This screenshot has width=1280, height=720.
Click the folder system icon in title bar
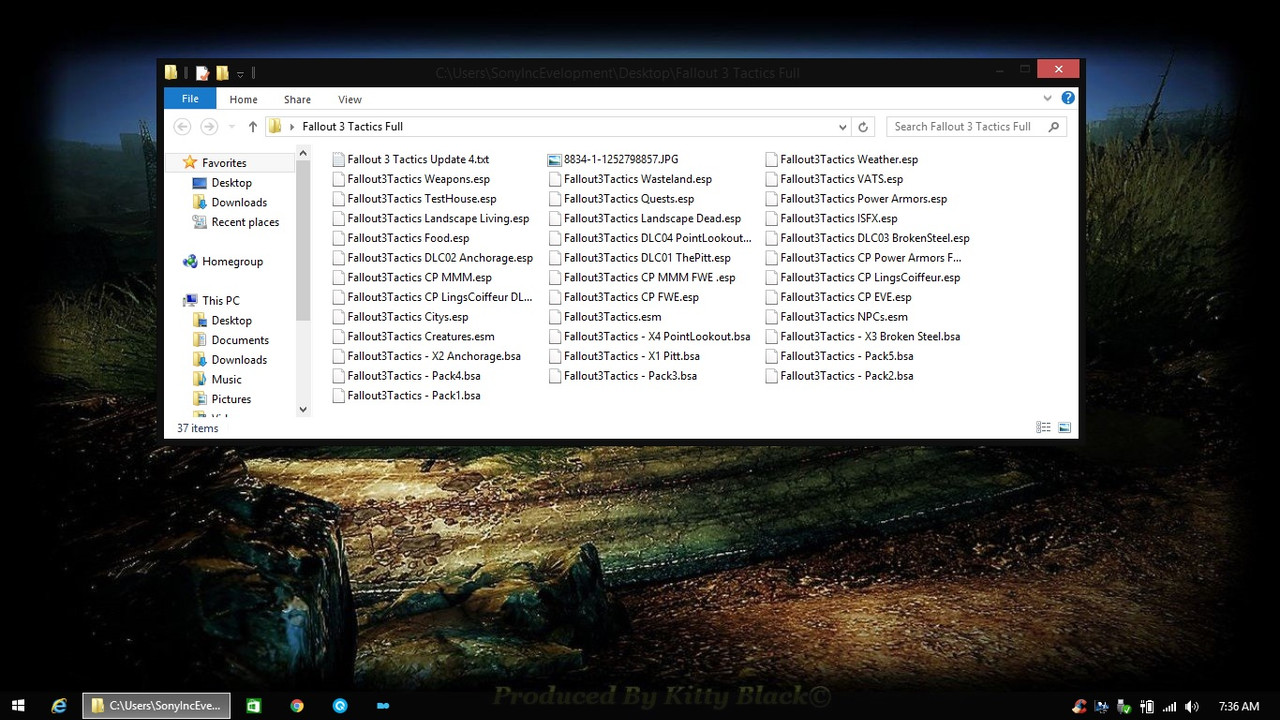tap(172, 72)
